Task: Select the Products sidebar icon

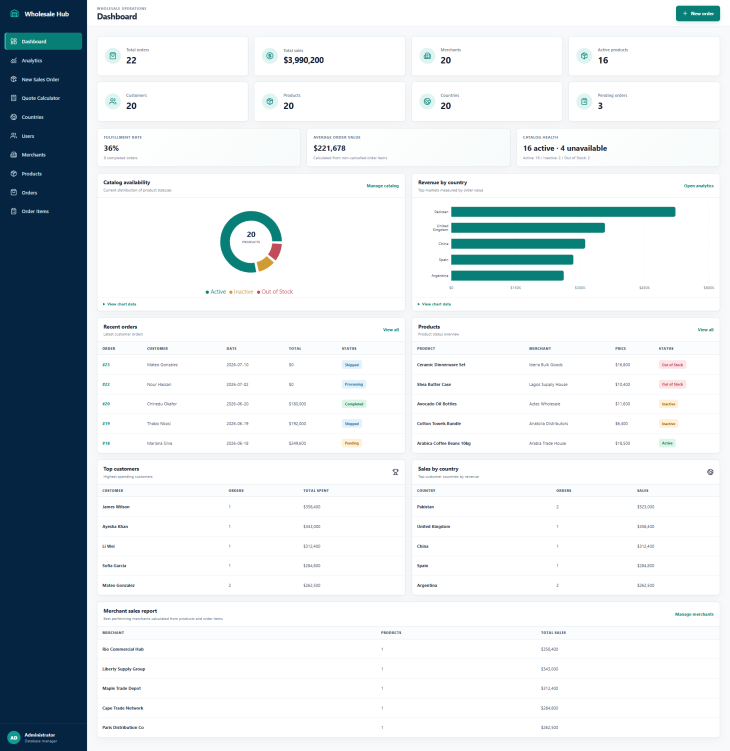Action: tap(13, 174)
